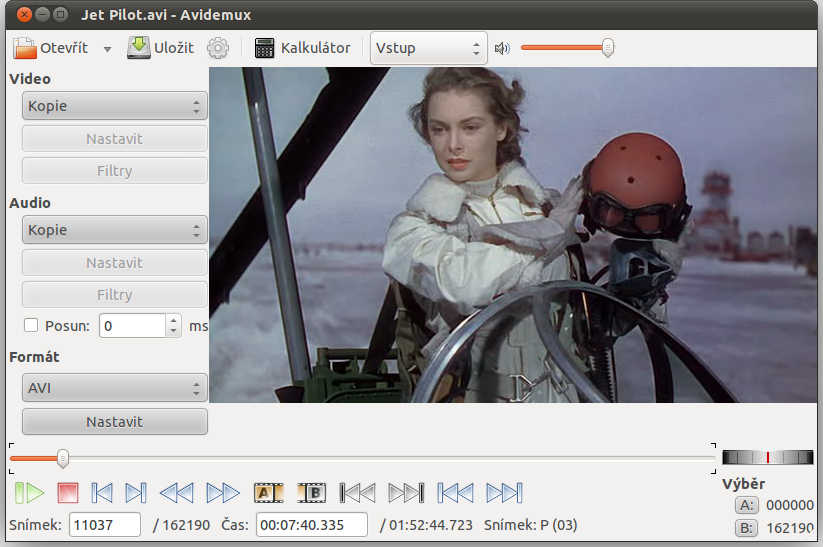Decrease the Posun value with down stepper
The image size is (823, 547).
174,332
